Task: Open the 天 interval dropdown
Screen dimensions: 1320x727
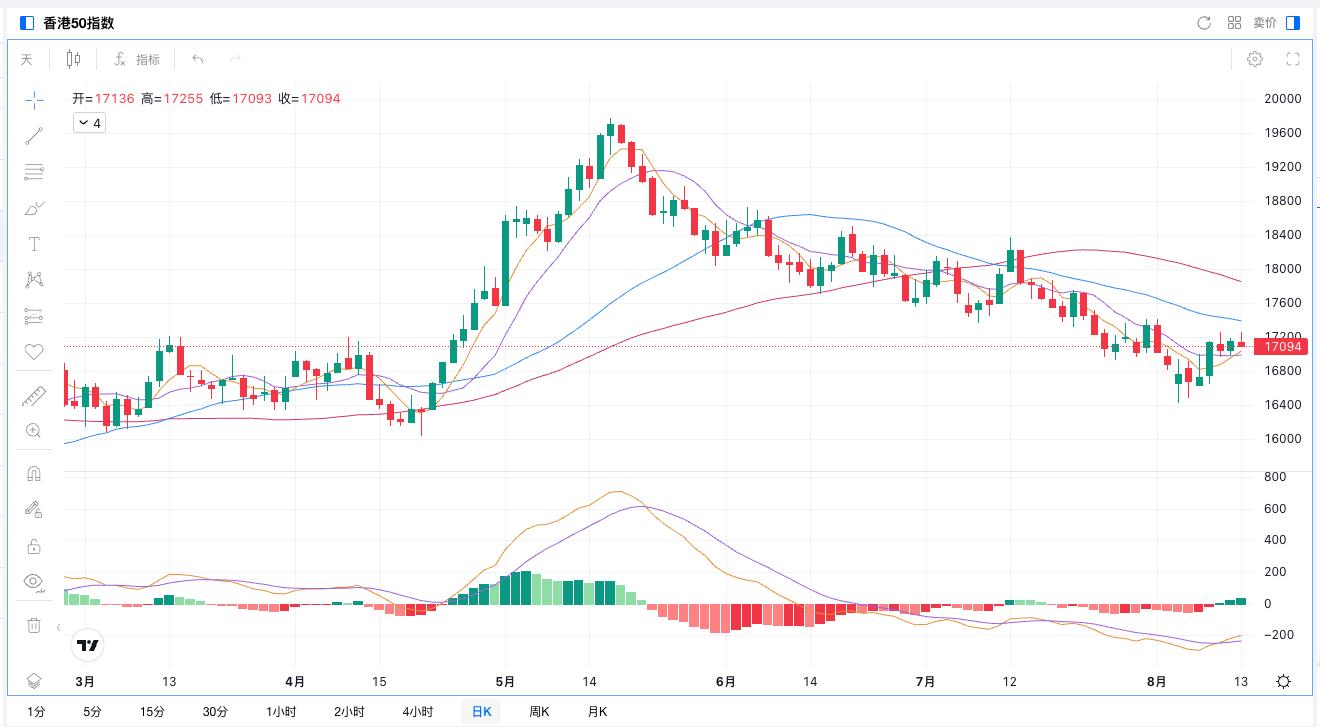Action: (27, 59)
